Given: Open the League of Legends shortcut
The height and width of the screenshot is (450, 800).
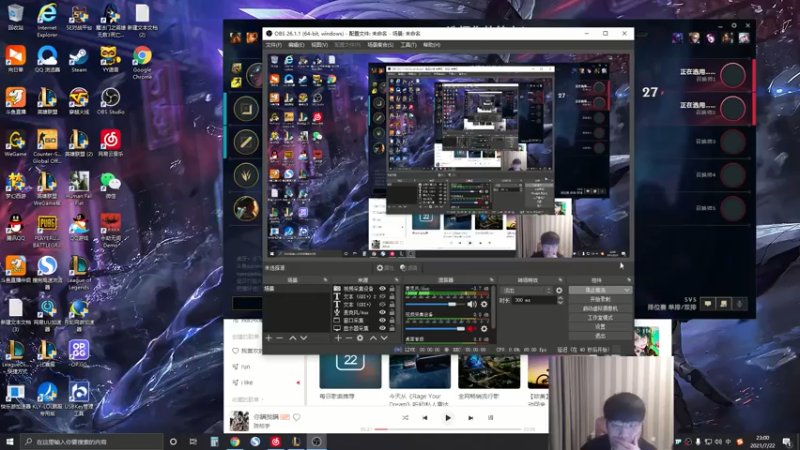Looking at the screenshot, I should pos(79,273).
